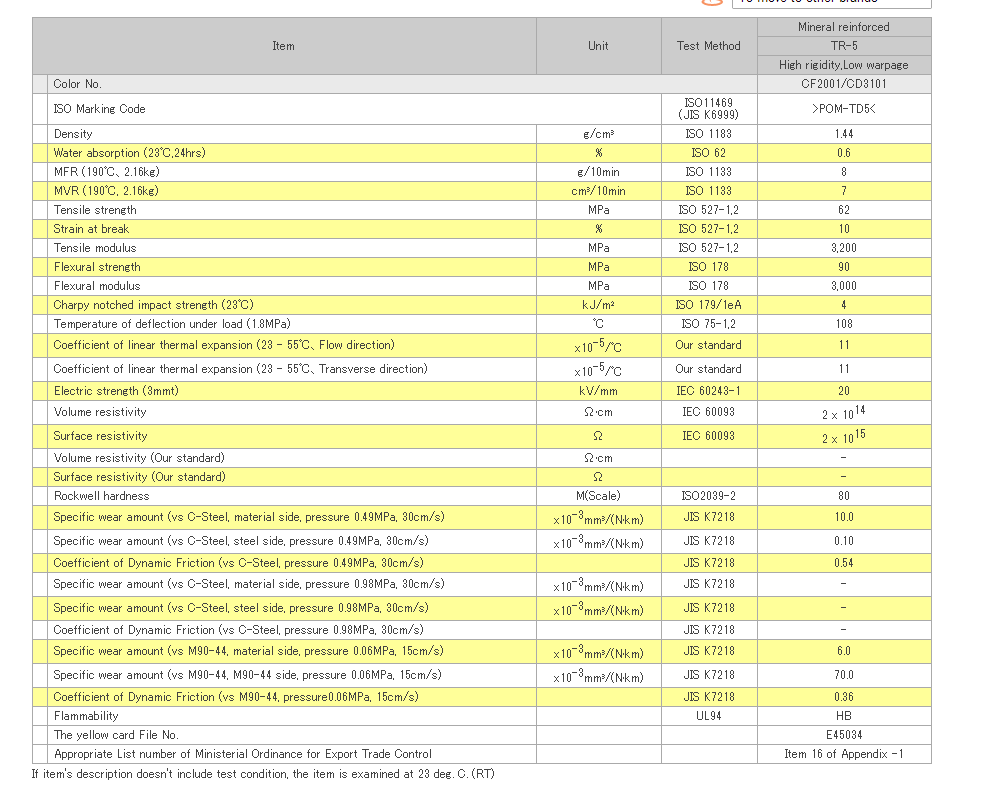
Task: Click the "M(Scale)" unit cell
Action: 598,496
